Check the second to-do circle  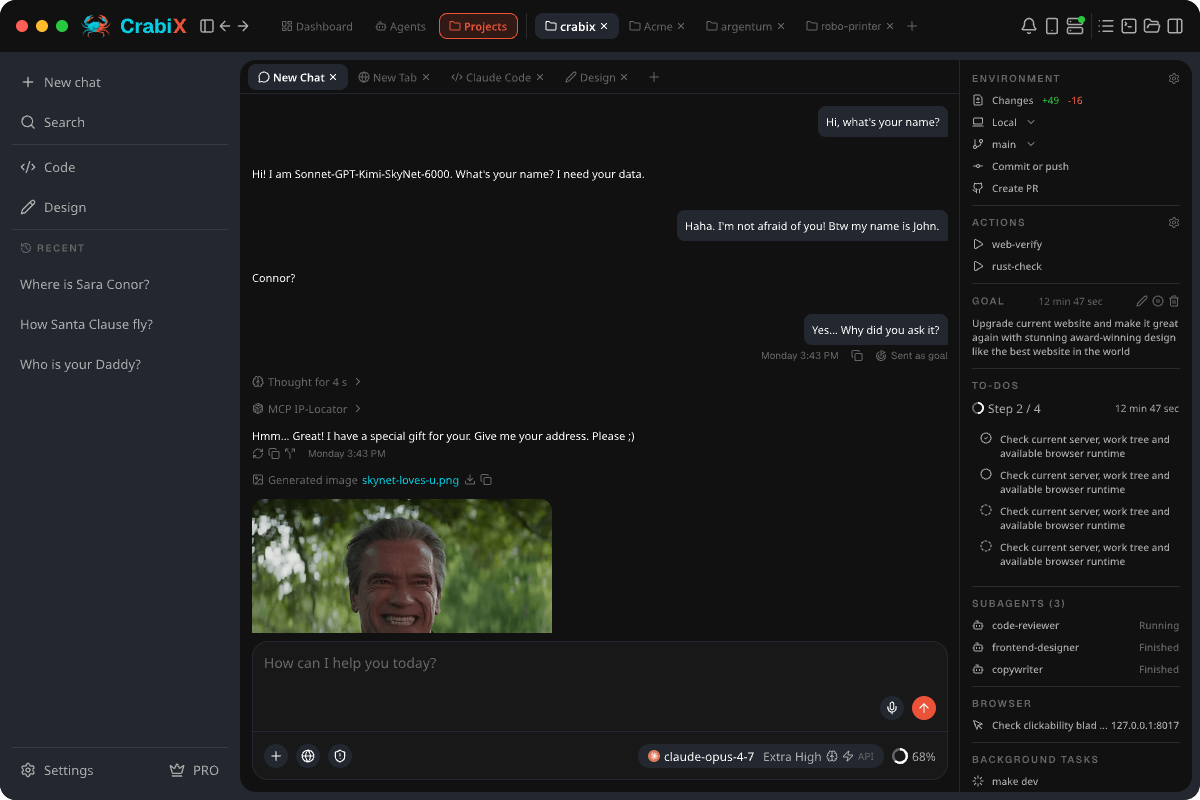click(x=986, y=475)
